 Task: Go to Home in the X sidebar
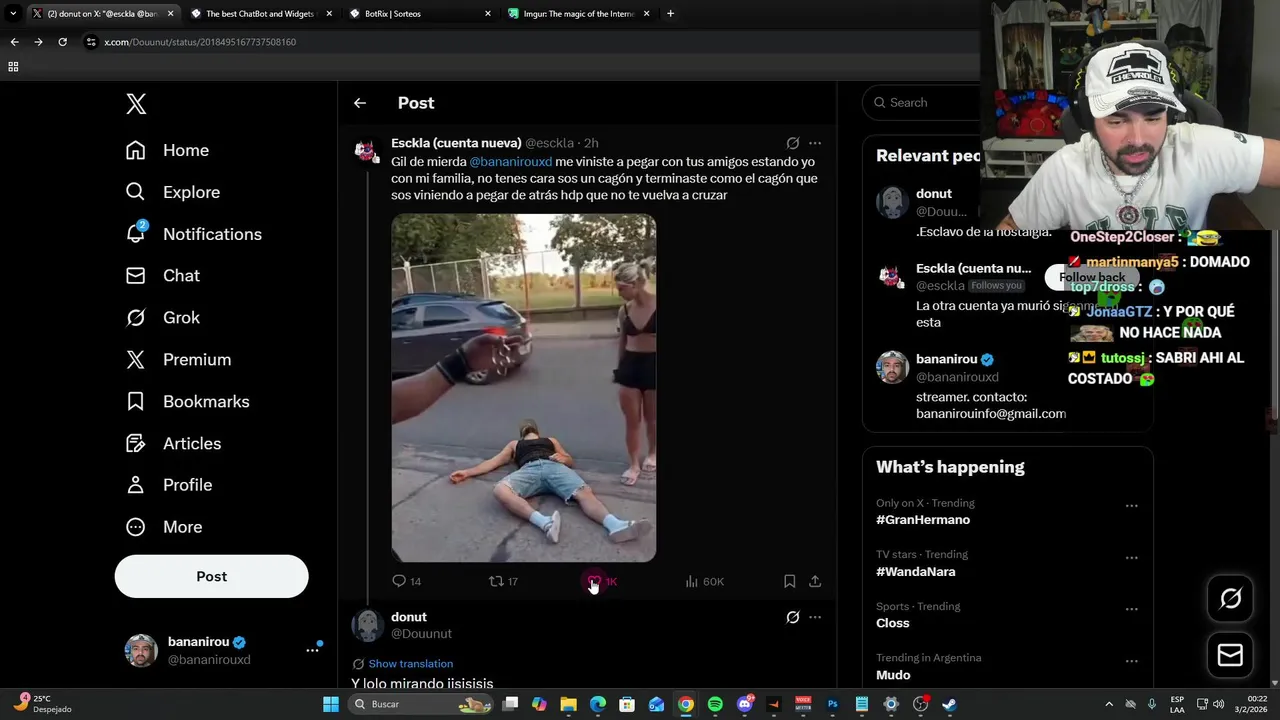pyautogui.click(x=167, y=150)
